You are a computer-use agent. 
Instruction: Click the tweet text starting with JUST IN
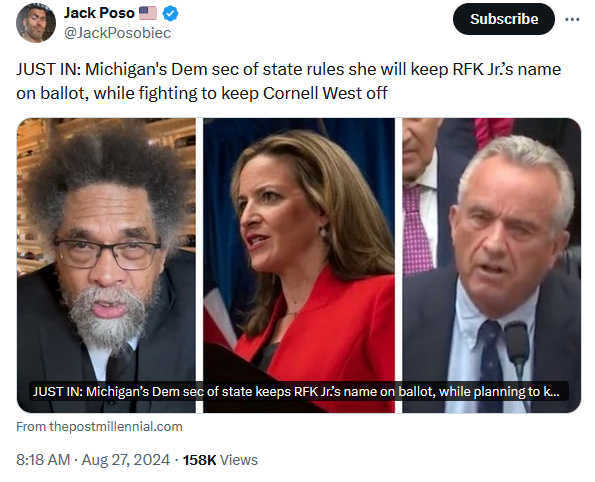click(x=288, y=81)
